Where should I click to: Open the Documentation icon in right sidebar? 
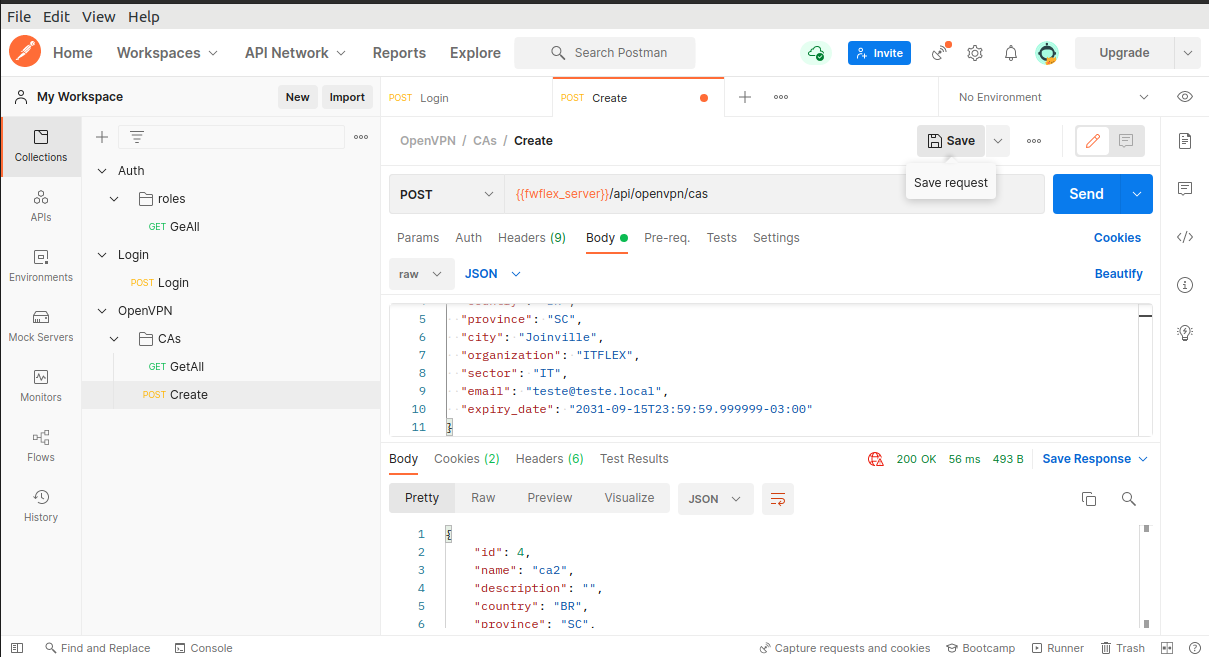click(1185, 141)
